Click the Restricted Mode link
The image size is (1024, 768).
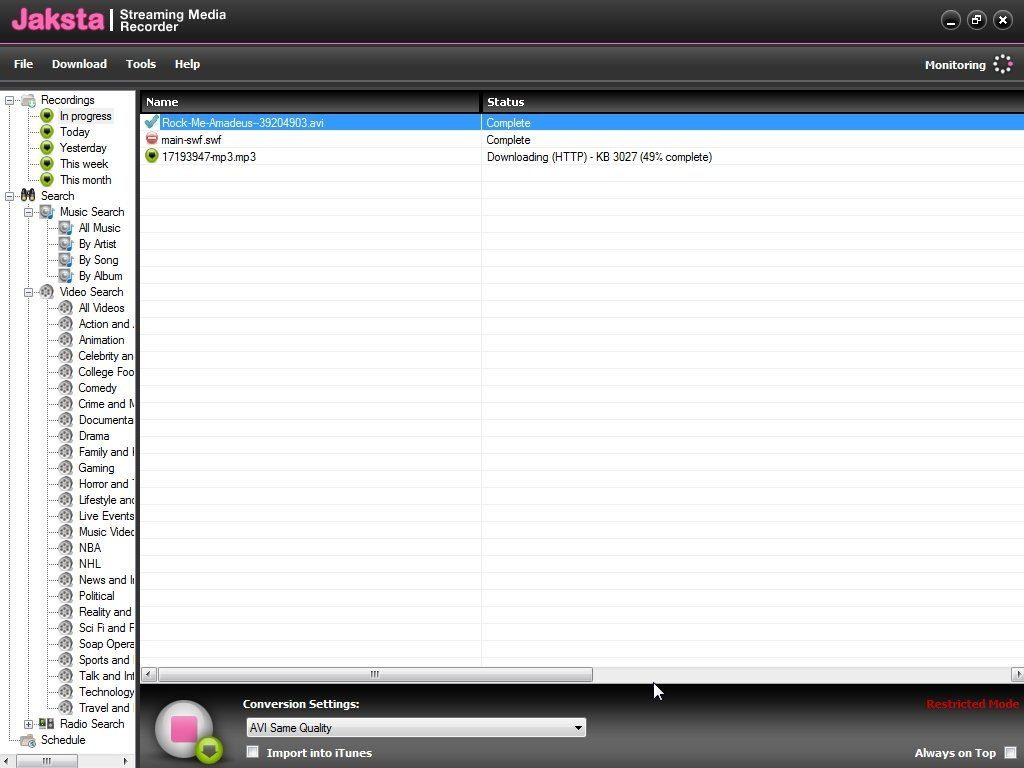(x=972, y=704)
